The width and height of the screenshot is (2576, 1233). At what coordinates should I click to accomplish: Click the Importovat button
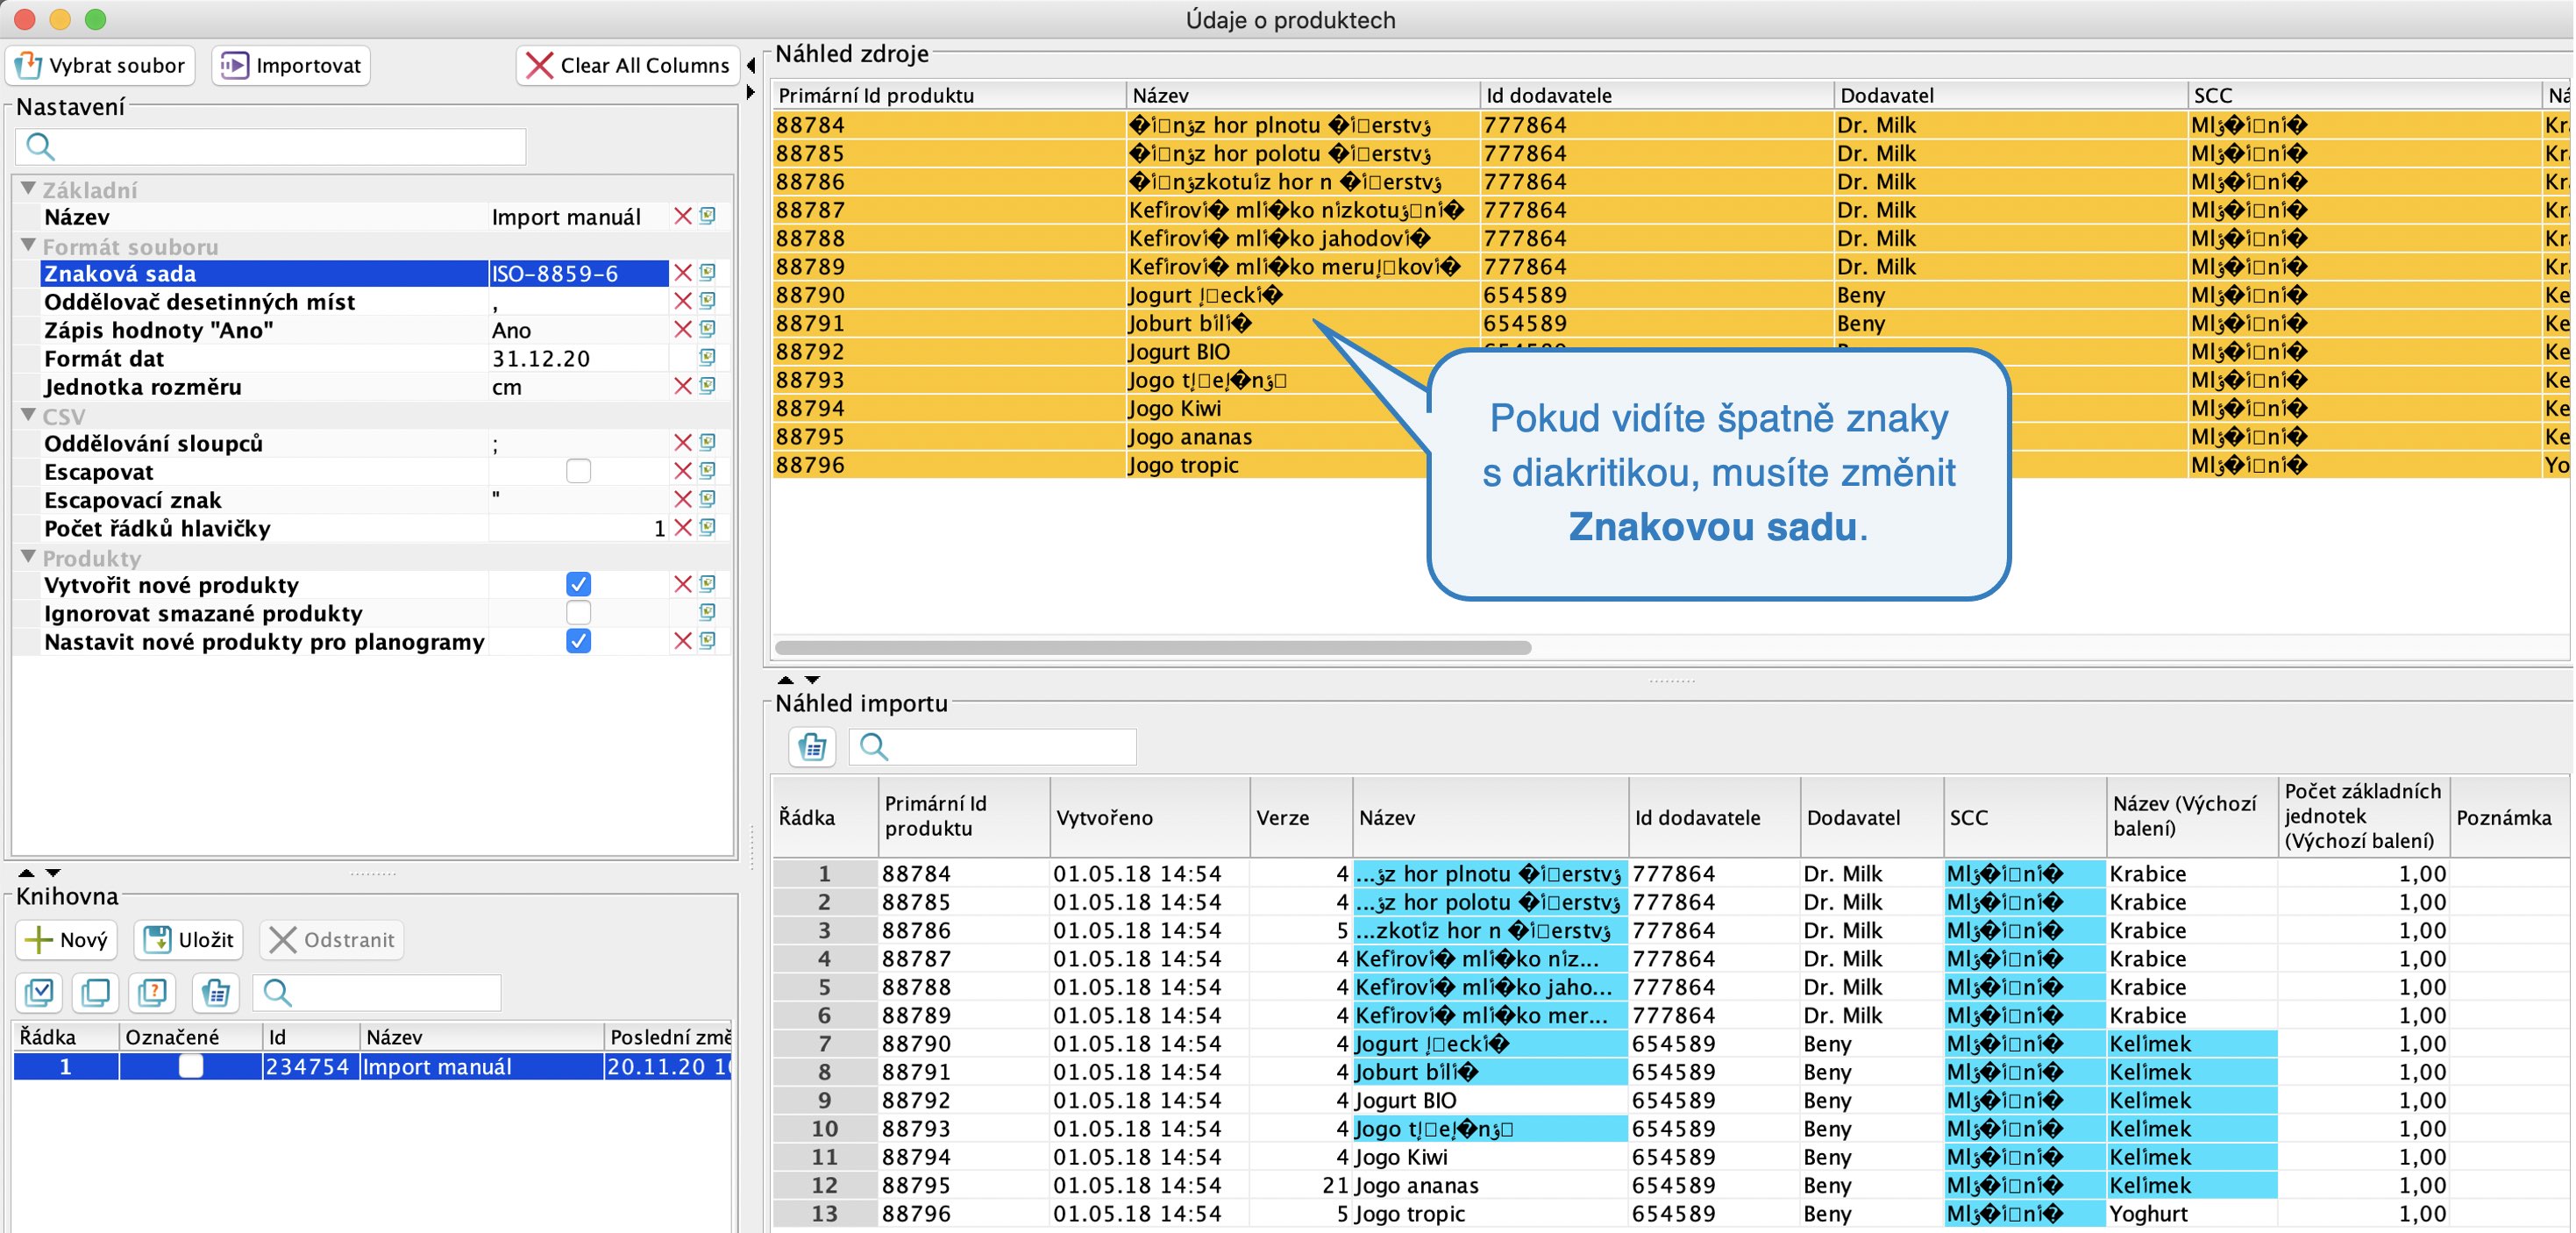click(x=290, y=65)
